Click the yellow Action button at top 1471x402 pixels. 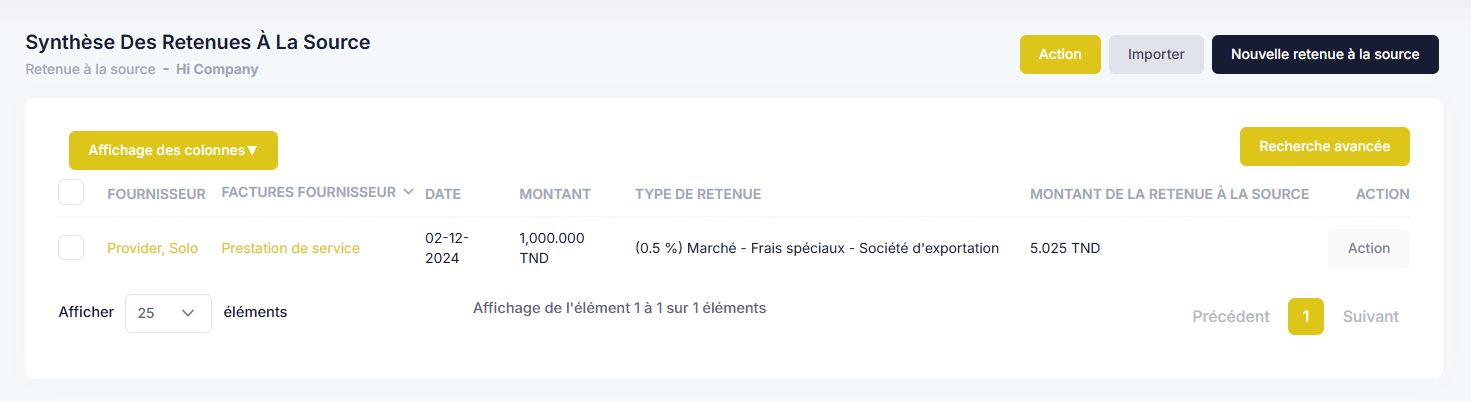[1060, 54]
